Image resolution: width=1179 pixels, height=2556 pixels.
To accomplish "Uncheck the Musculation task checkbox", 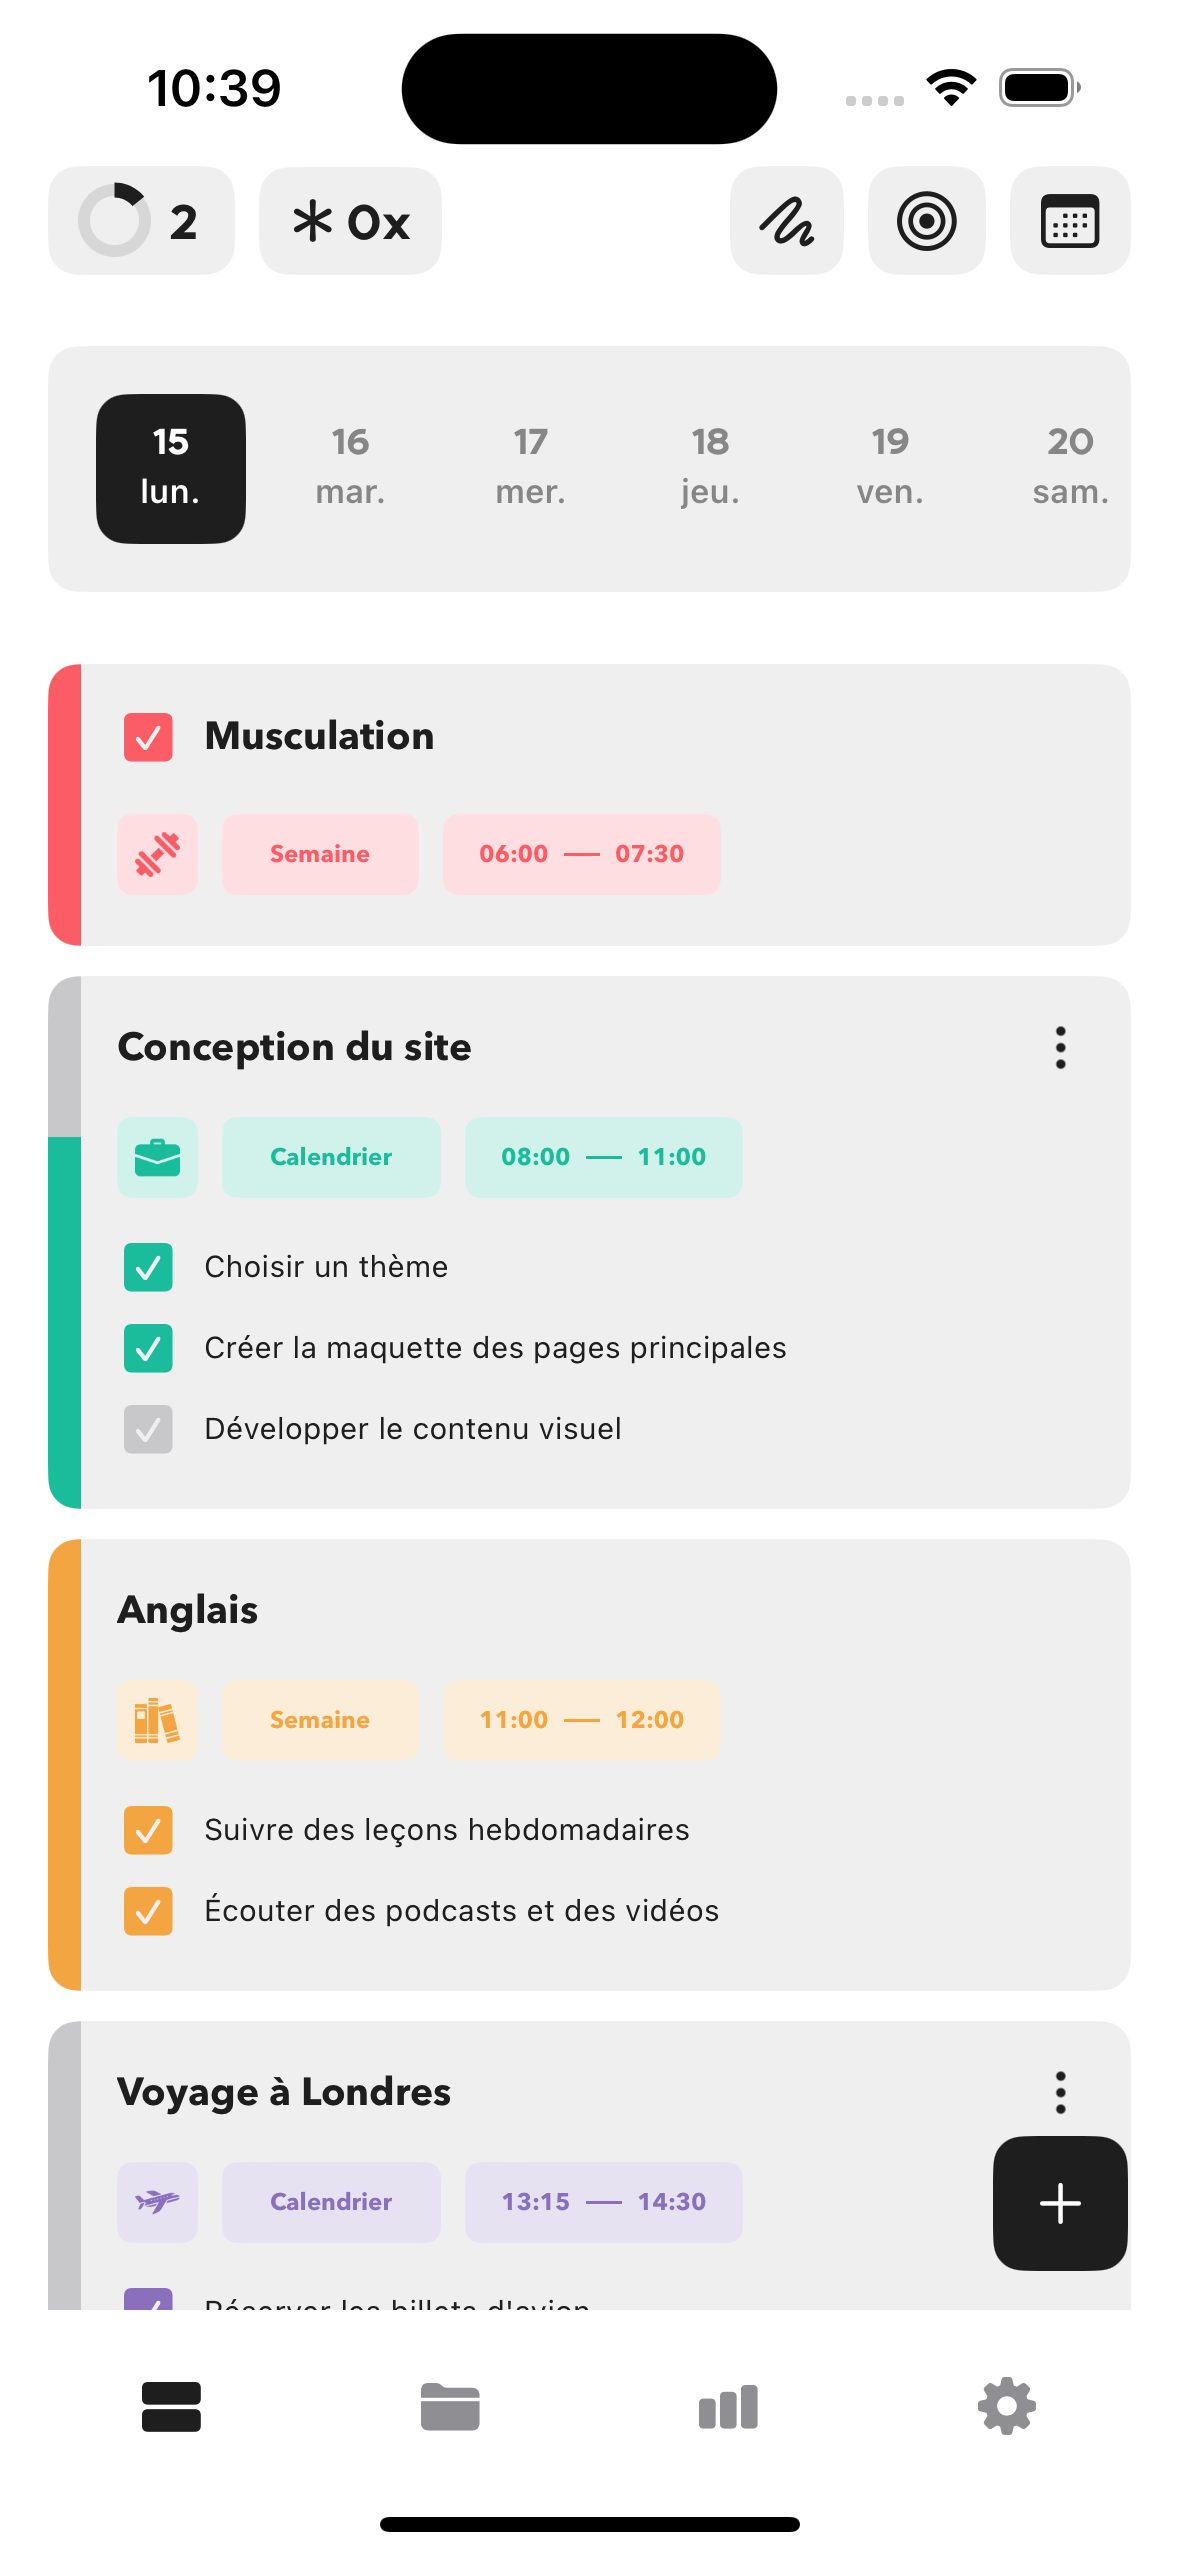I will tap(148, 737).
